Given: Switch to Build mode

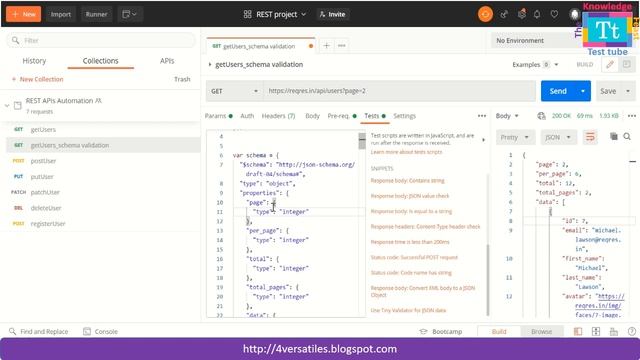Looking at the screenshot, I should (499, 331).
